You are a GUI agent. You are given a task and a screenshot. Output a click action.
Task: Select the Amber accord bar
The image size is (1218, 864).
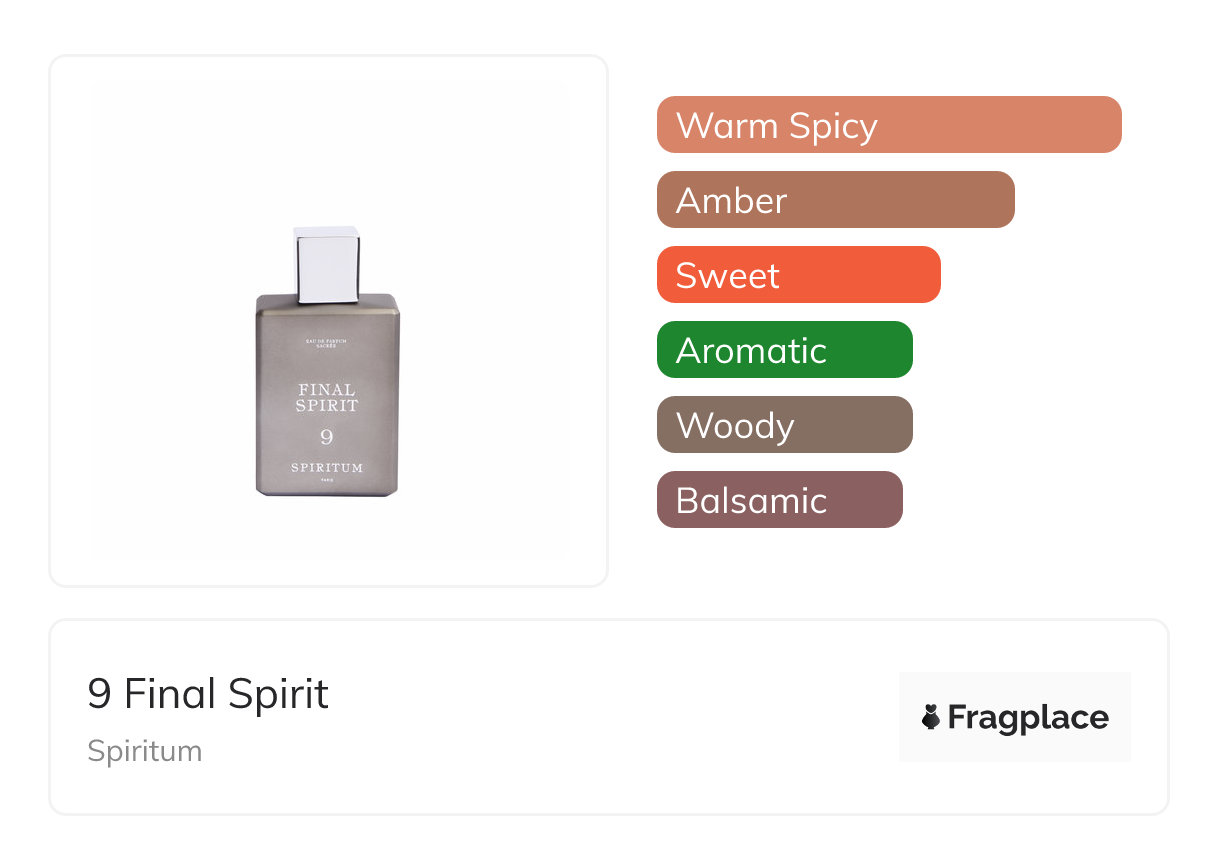point(835,200)
